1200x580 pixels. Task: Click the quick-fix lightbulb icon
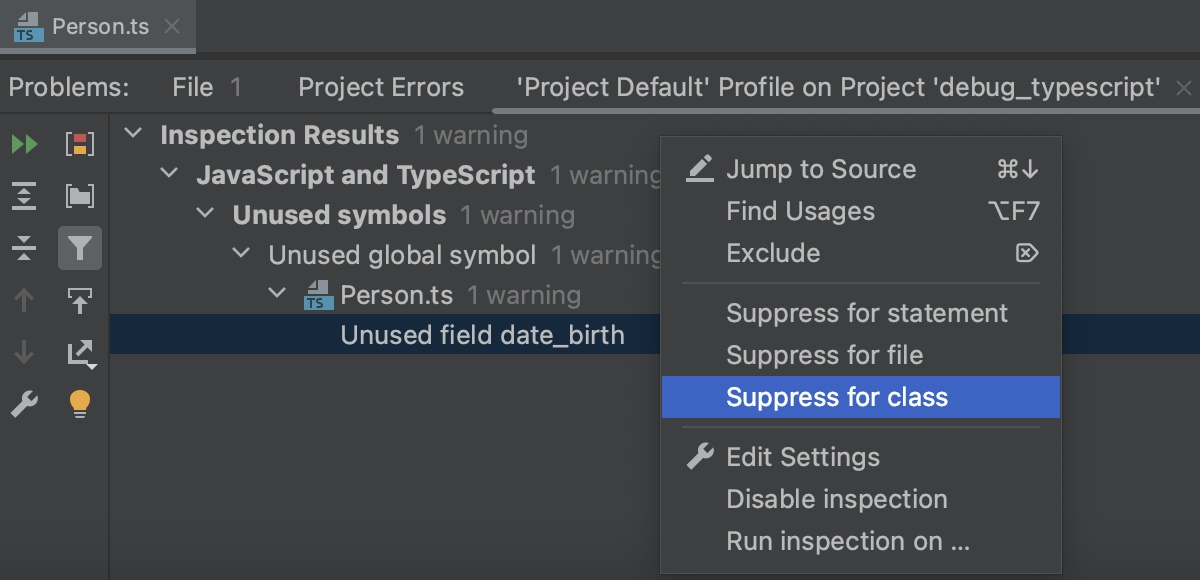79,404
